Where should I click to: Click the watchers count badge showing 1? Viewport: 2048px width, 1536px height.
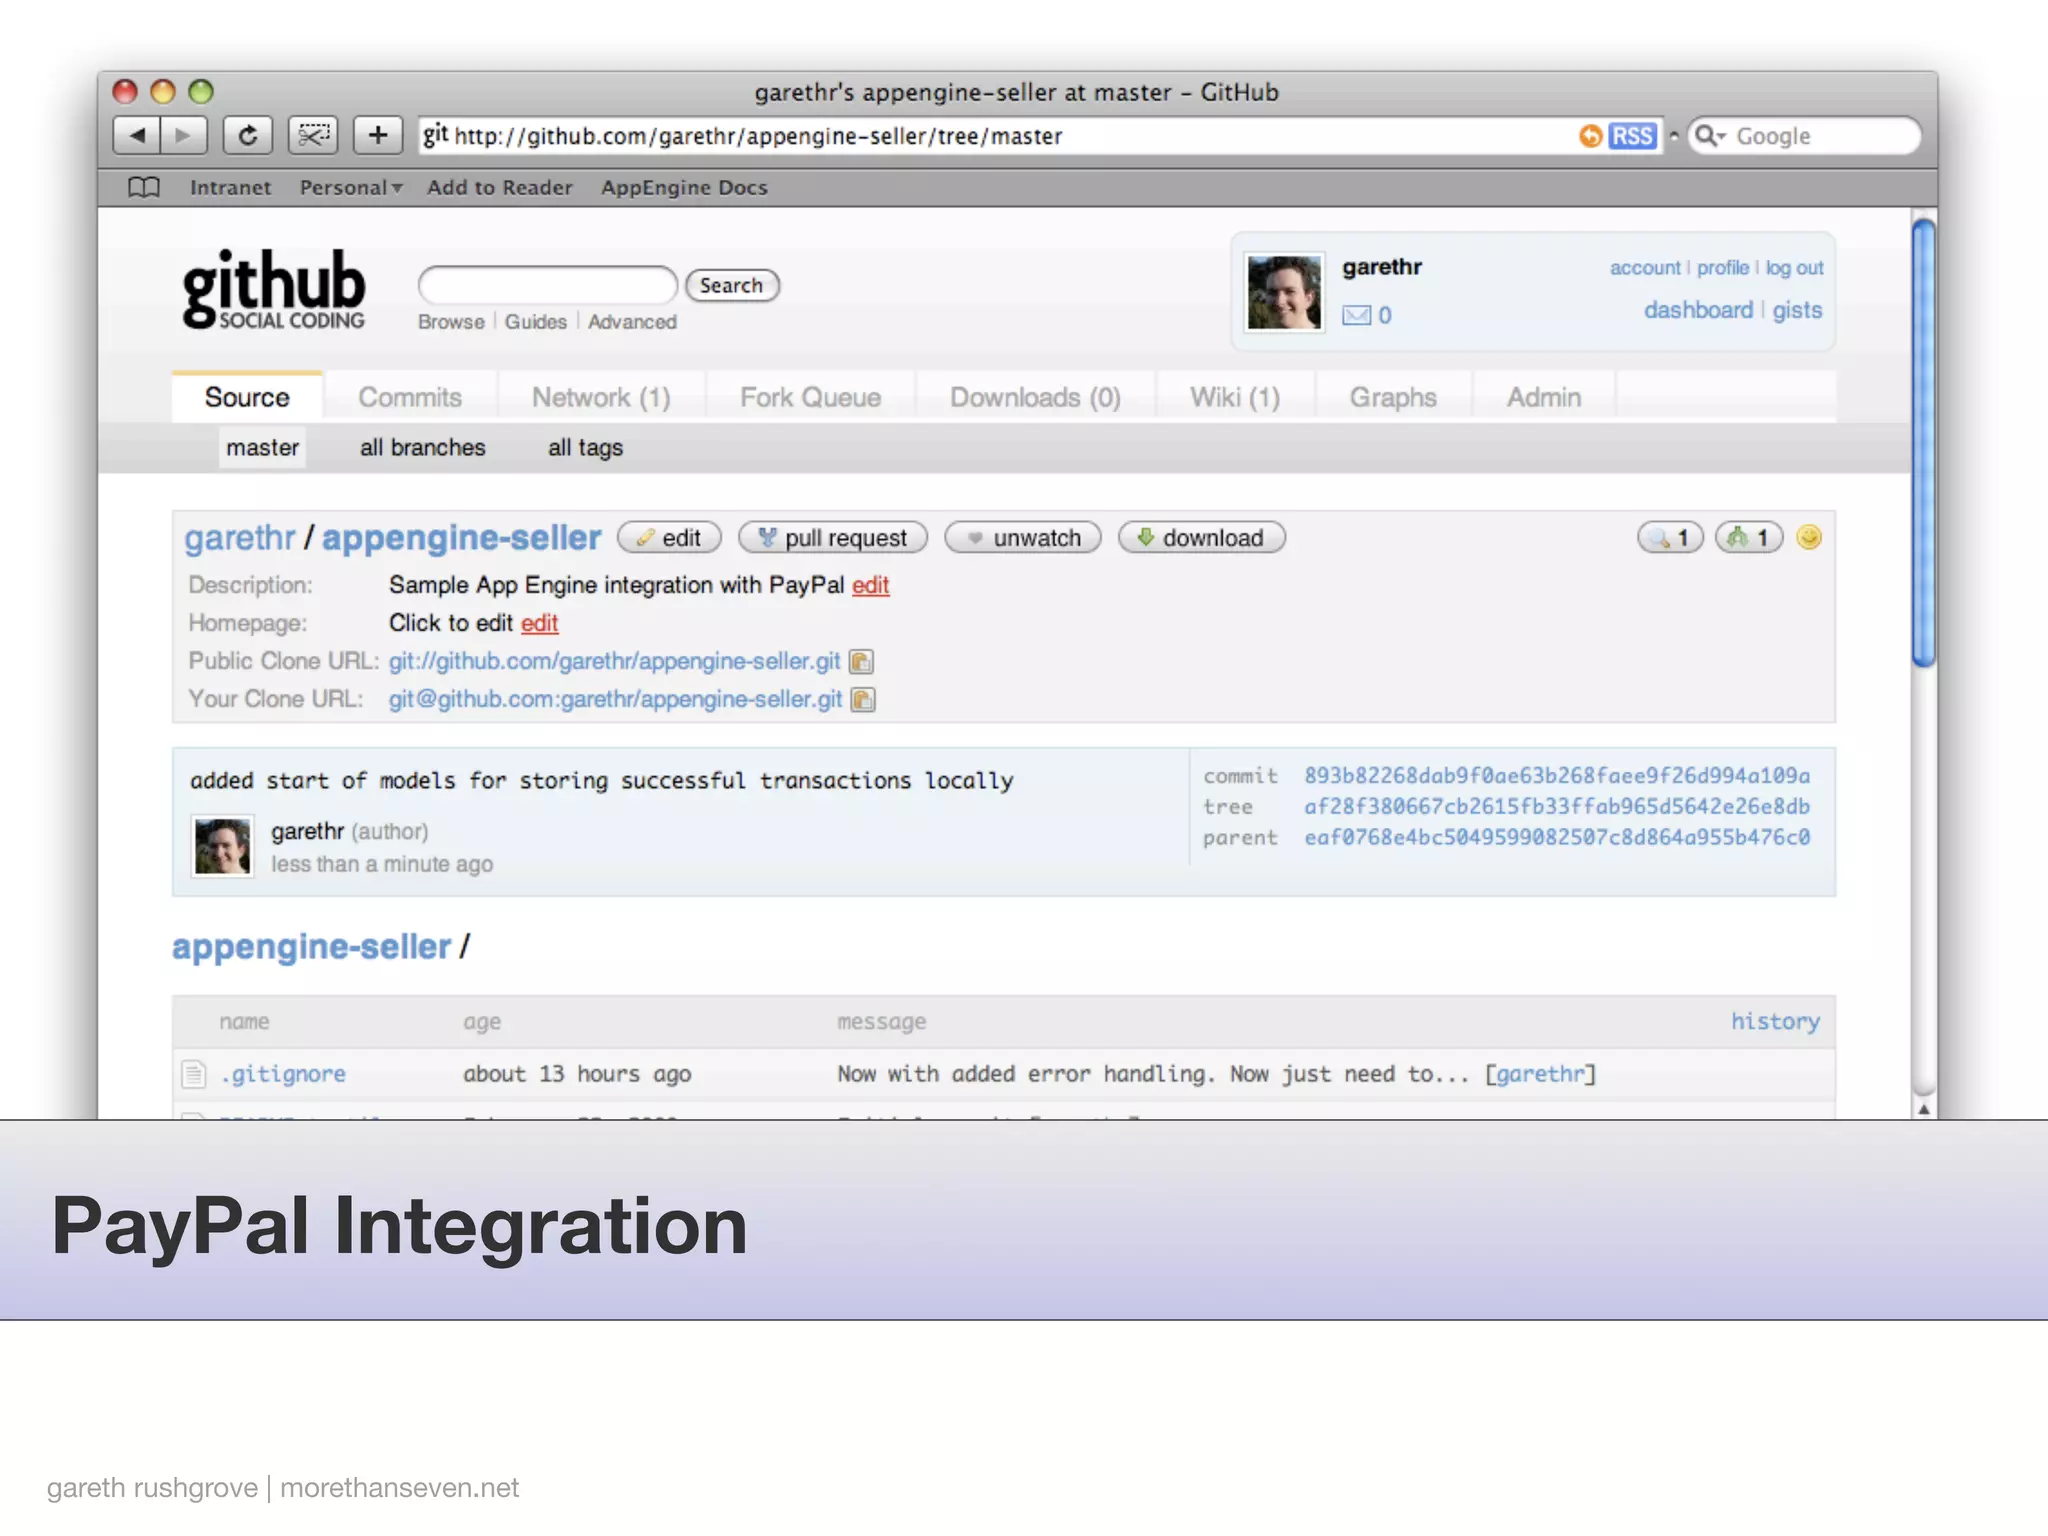tap(1670, 538)
